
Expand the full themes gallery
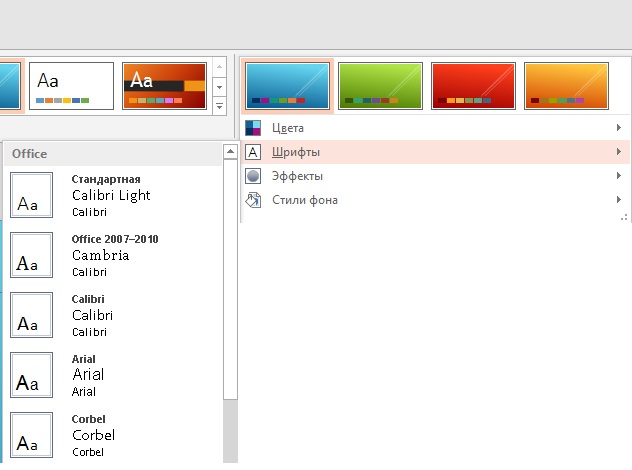click(x=219, y=106)
